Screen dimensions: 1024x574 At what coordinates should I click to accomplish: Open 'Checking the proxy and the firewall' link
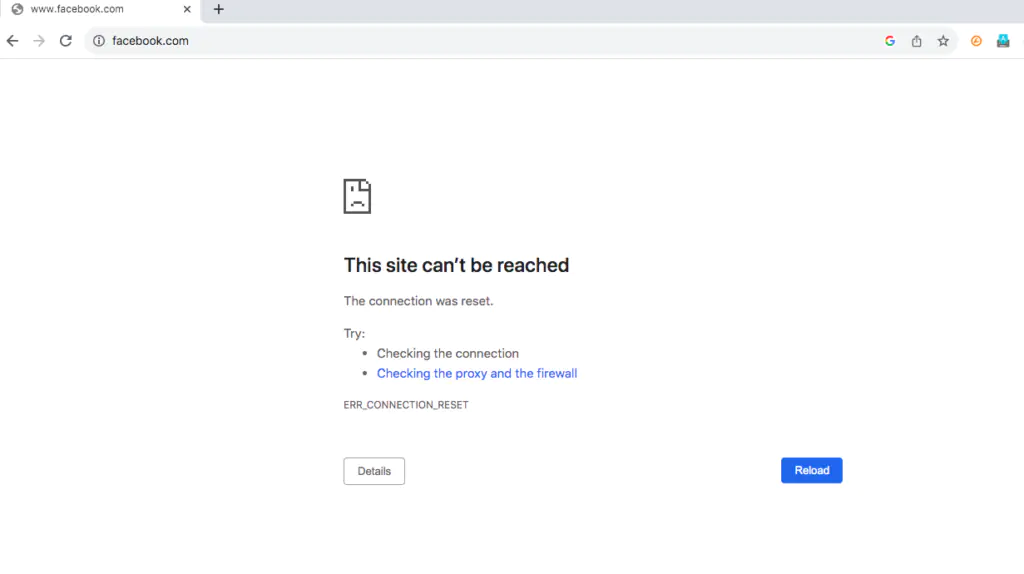coord(477,374)
